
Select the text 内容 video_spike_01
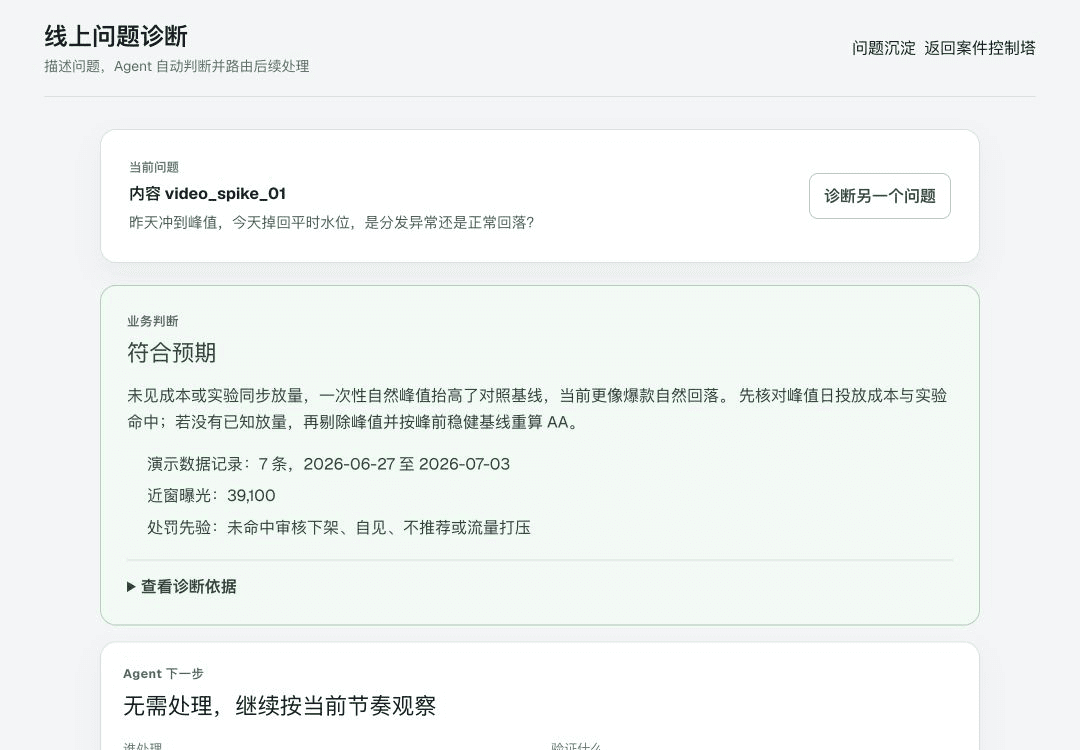tap(207, 194)
